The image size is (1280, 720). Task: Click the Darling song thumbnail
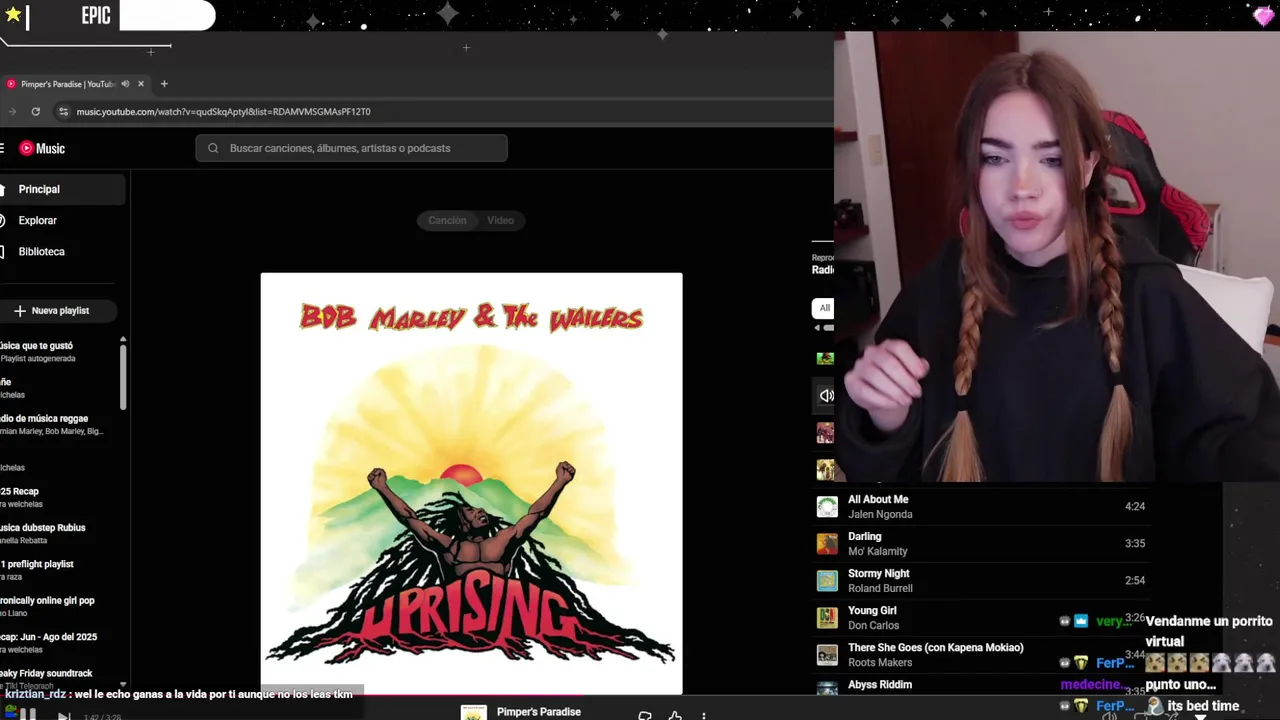[x=827, y=544]
